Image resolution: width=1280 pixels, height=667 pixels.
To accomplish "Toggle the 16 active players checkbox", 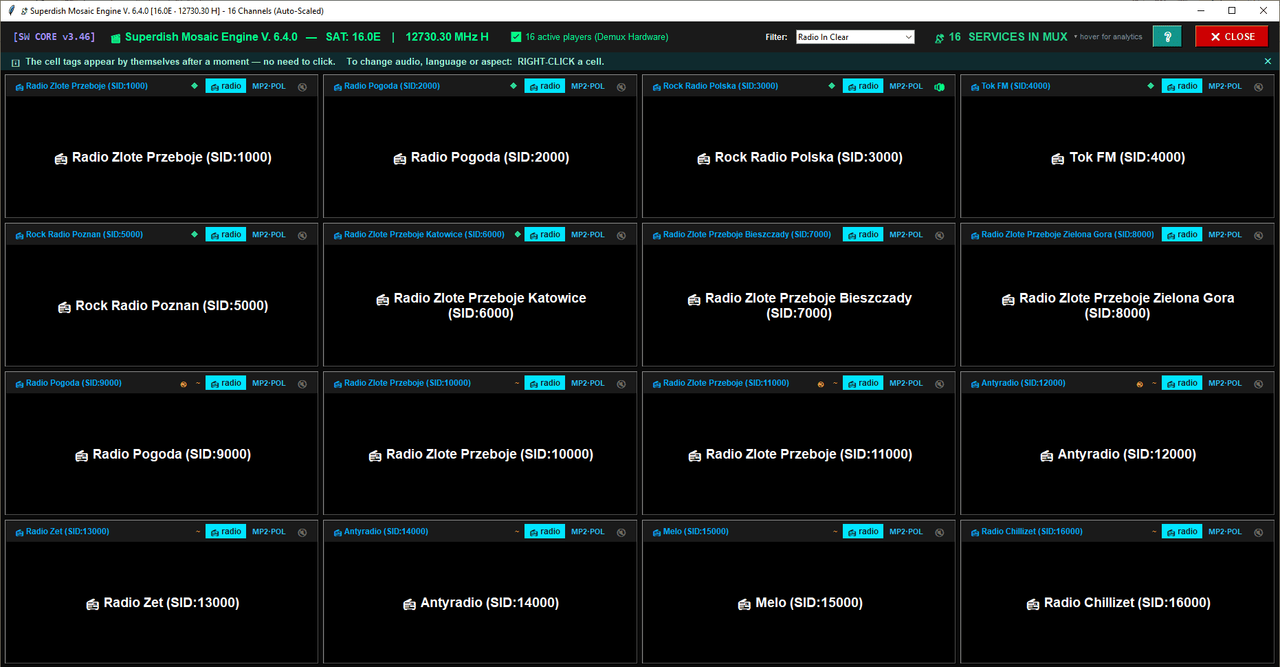I will click(x=516, y=37).
